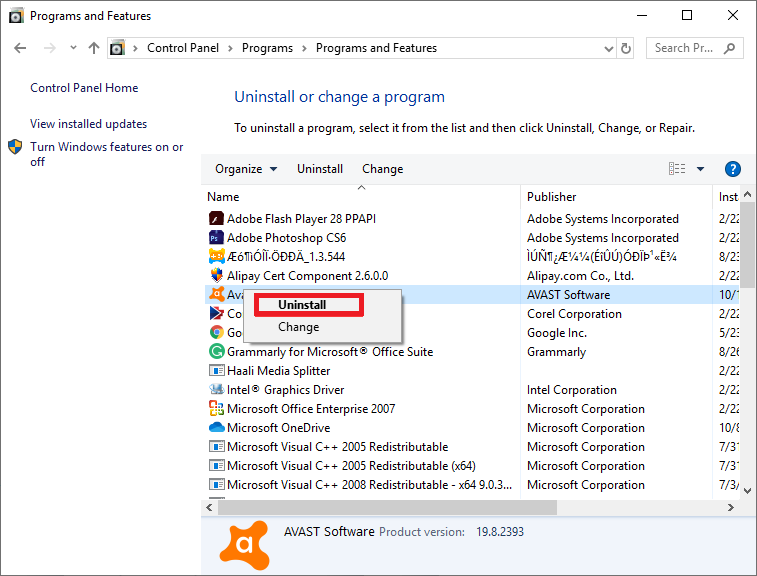757x576 pixels.
Task: Click the Adobe Flash Player 28 PPAPI icon
Action: tap(216, 219)
